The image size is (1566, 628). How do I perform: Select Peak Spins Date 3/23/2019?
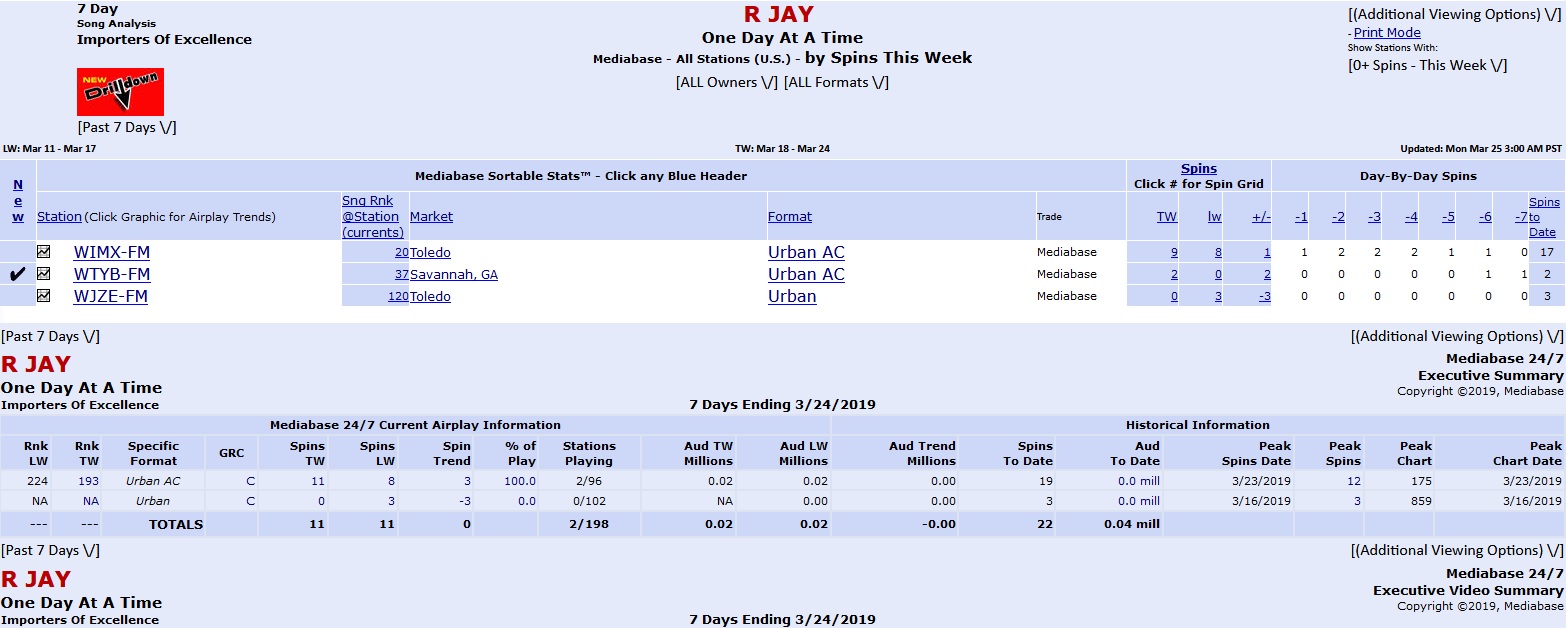[x=1259, y=481]
